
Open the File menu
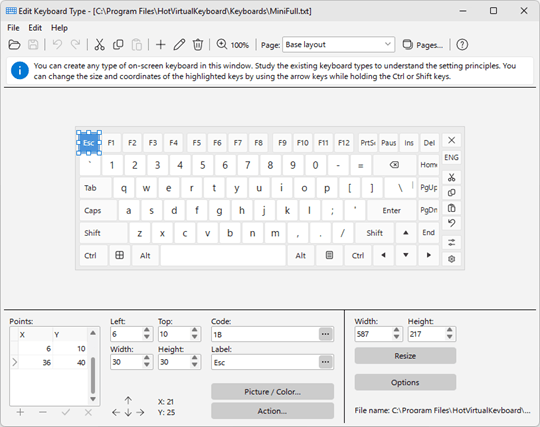pos(13,28)
